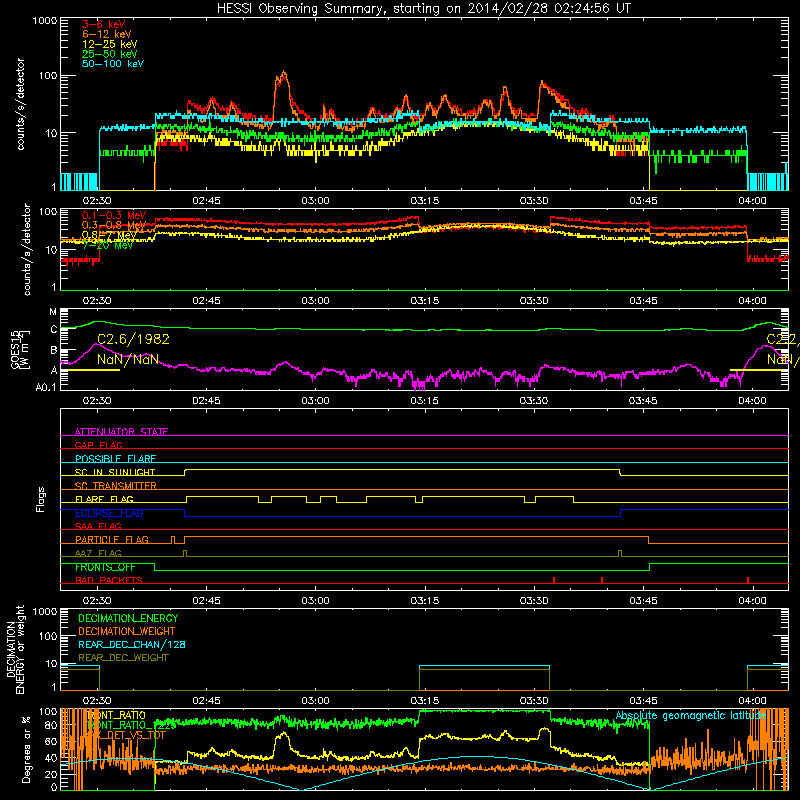
Task: Click the GAP_FLAG label
Action: click(98, 445)
